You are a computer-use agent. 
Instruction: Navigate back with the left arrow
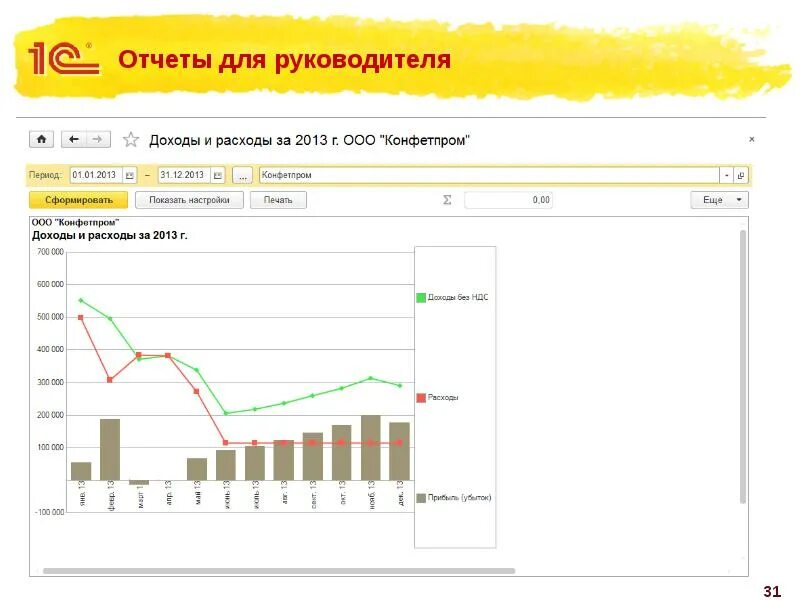click(x=73, y=139)
